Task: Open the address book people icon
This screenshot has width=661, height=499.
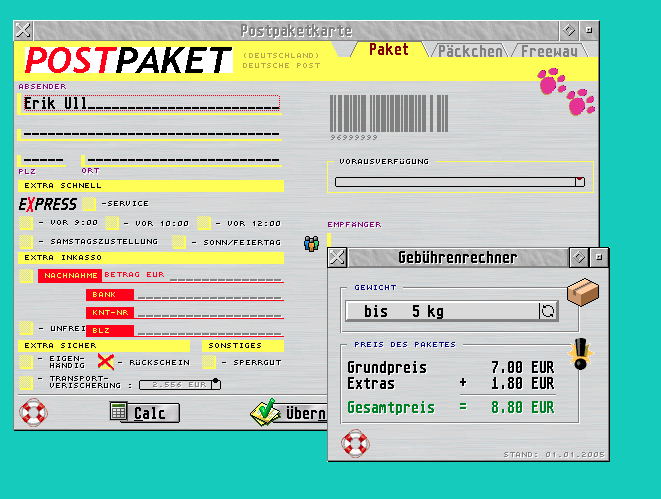Action: [x=312, y=244]
